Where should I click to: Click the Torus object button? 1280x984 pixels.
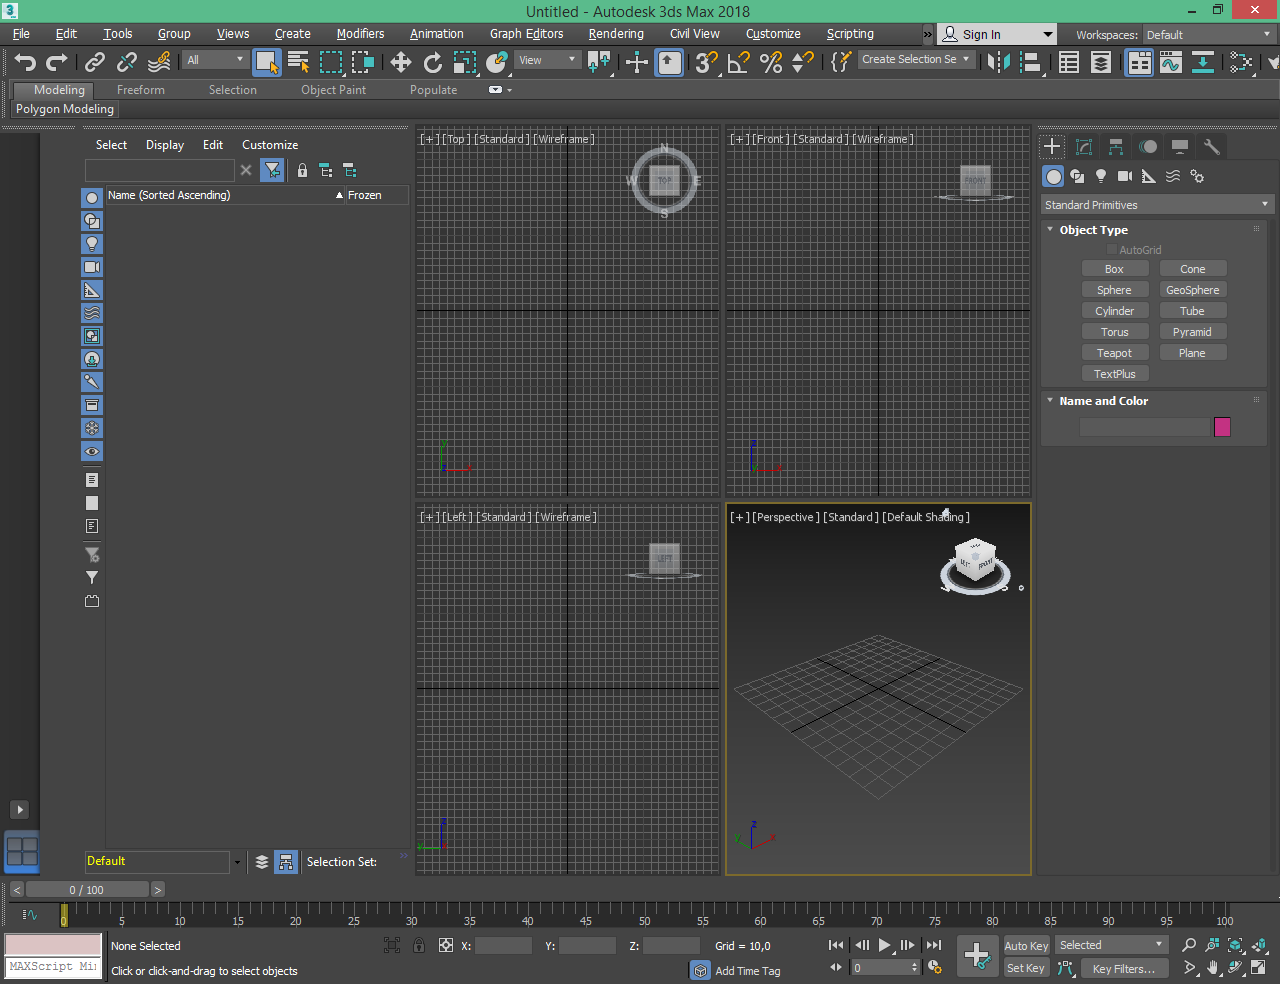click(x=1114, y=332)
